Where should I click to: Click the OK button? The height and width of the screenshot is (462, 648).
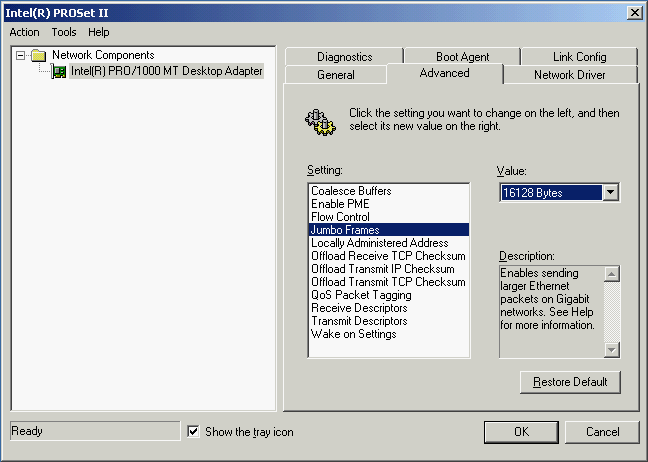click(521, 432)
